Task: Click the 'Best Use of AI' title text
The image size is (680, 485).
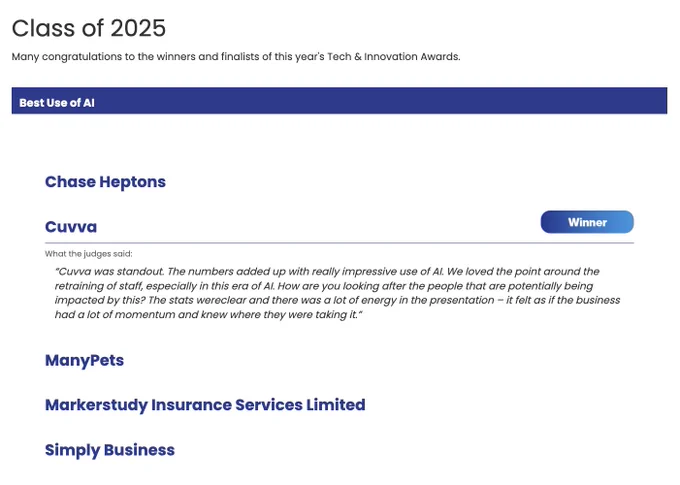Action: [x=57, y=103]
